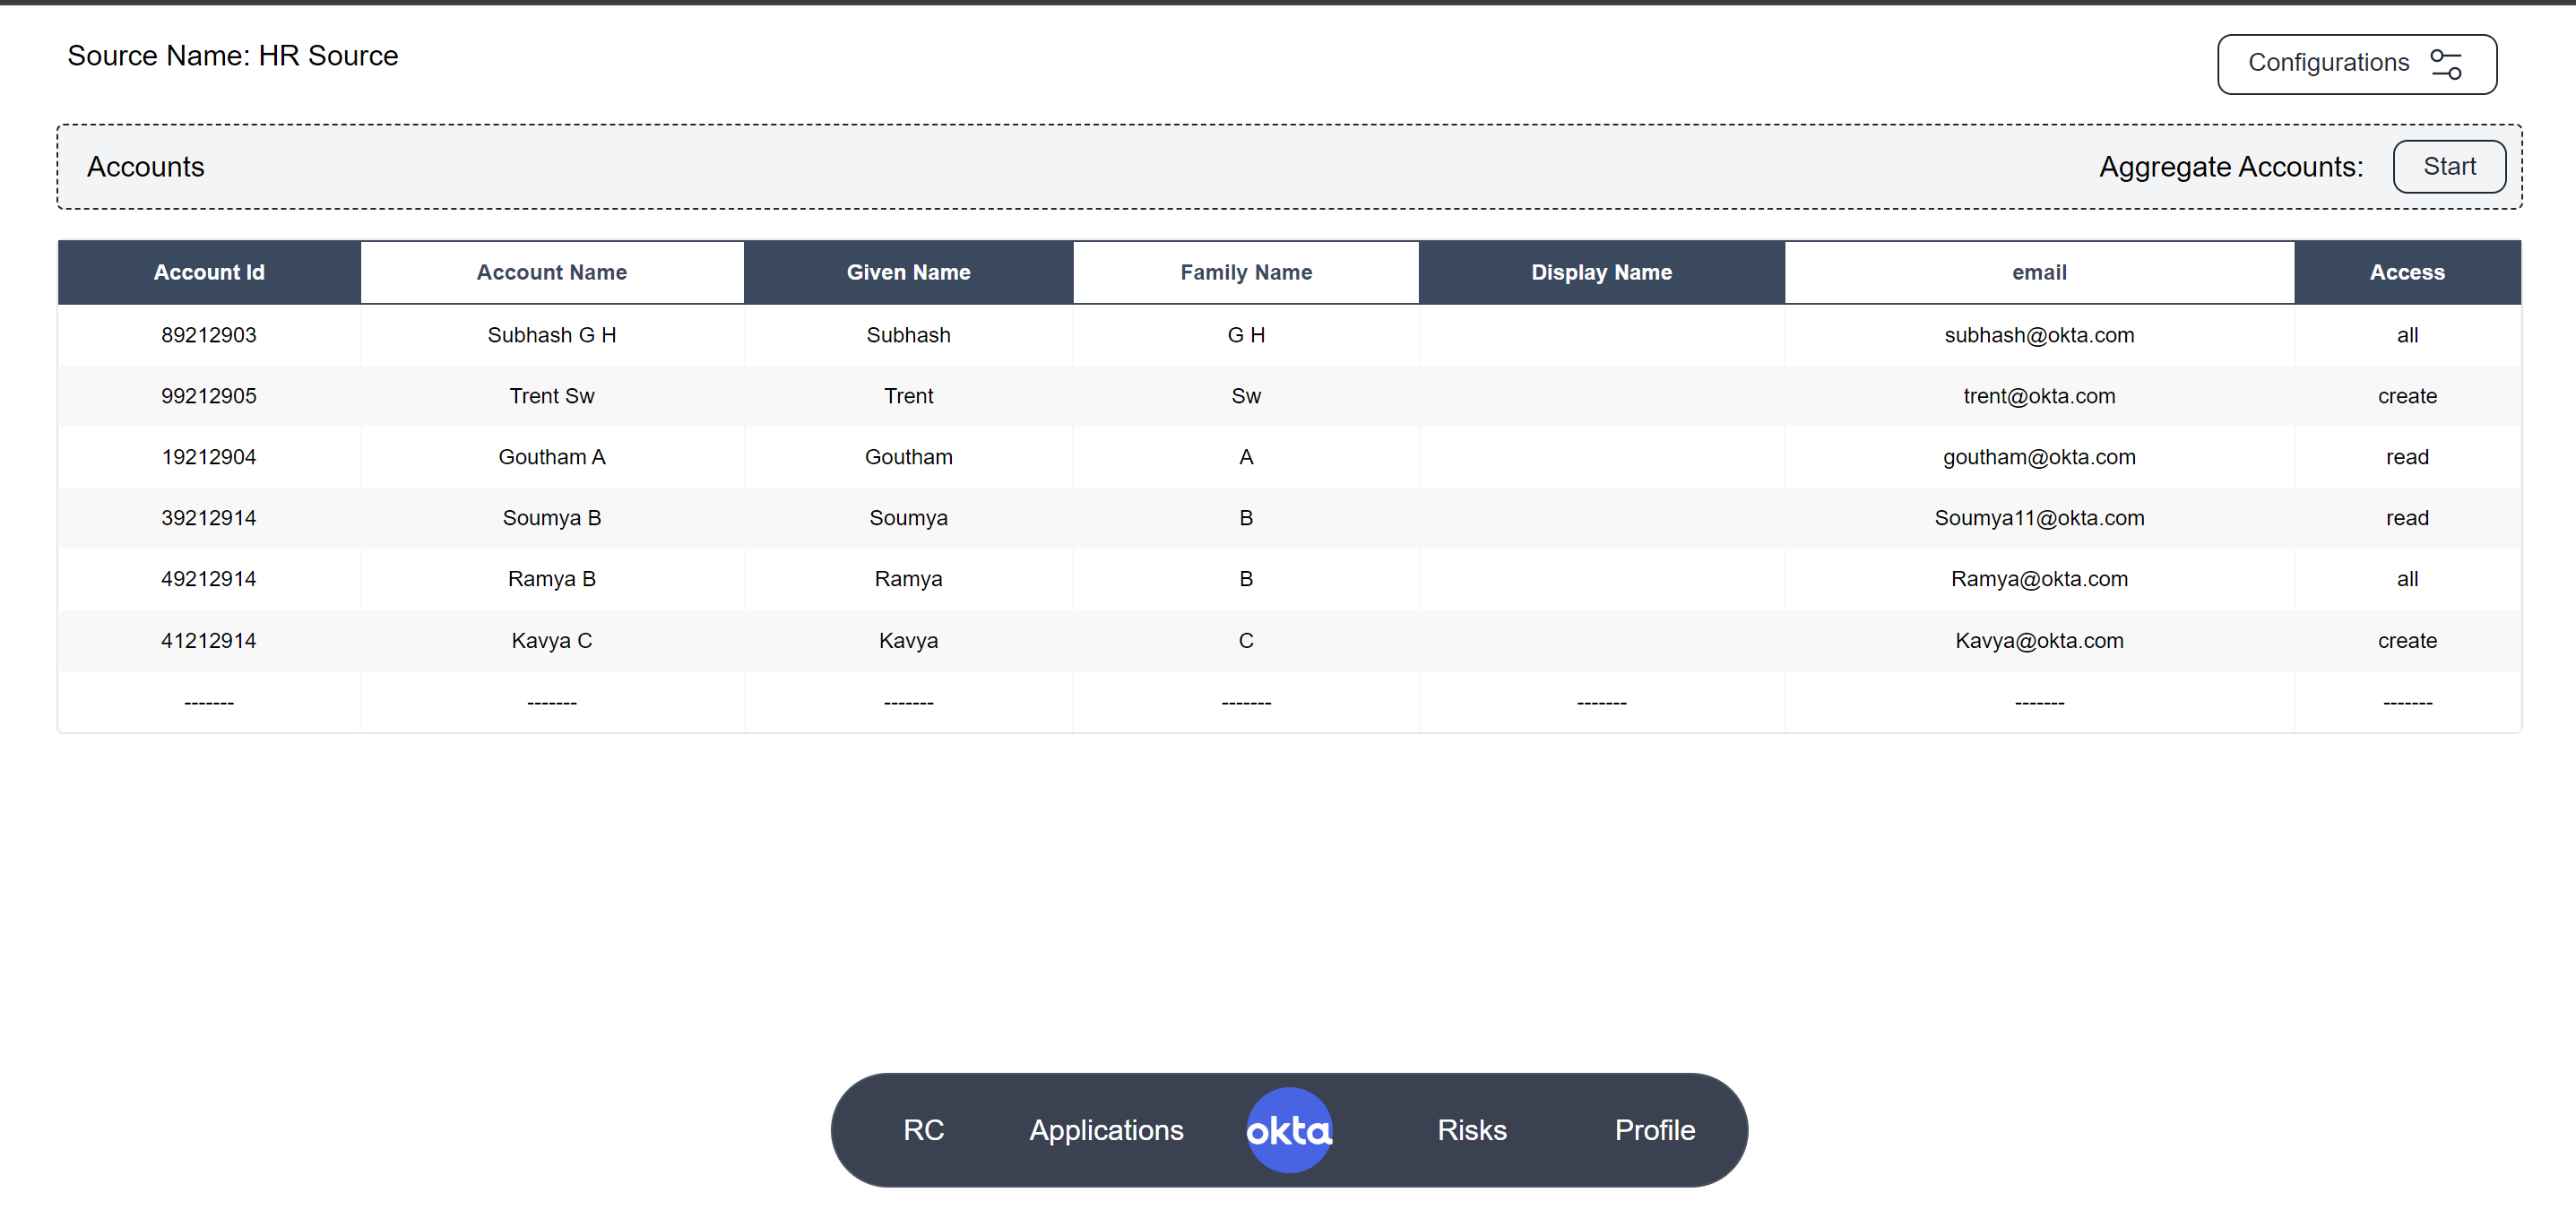Click the Access column header
Viewport: 2576px width, 1210px height.
tap(2406, 272)
